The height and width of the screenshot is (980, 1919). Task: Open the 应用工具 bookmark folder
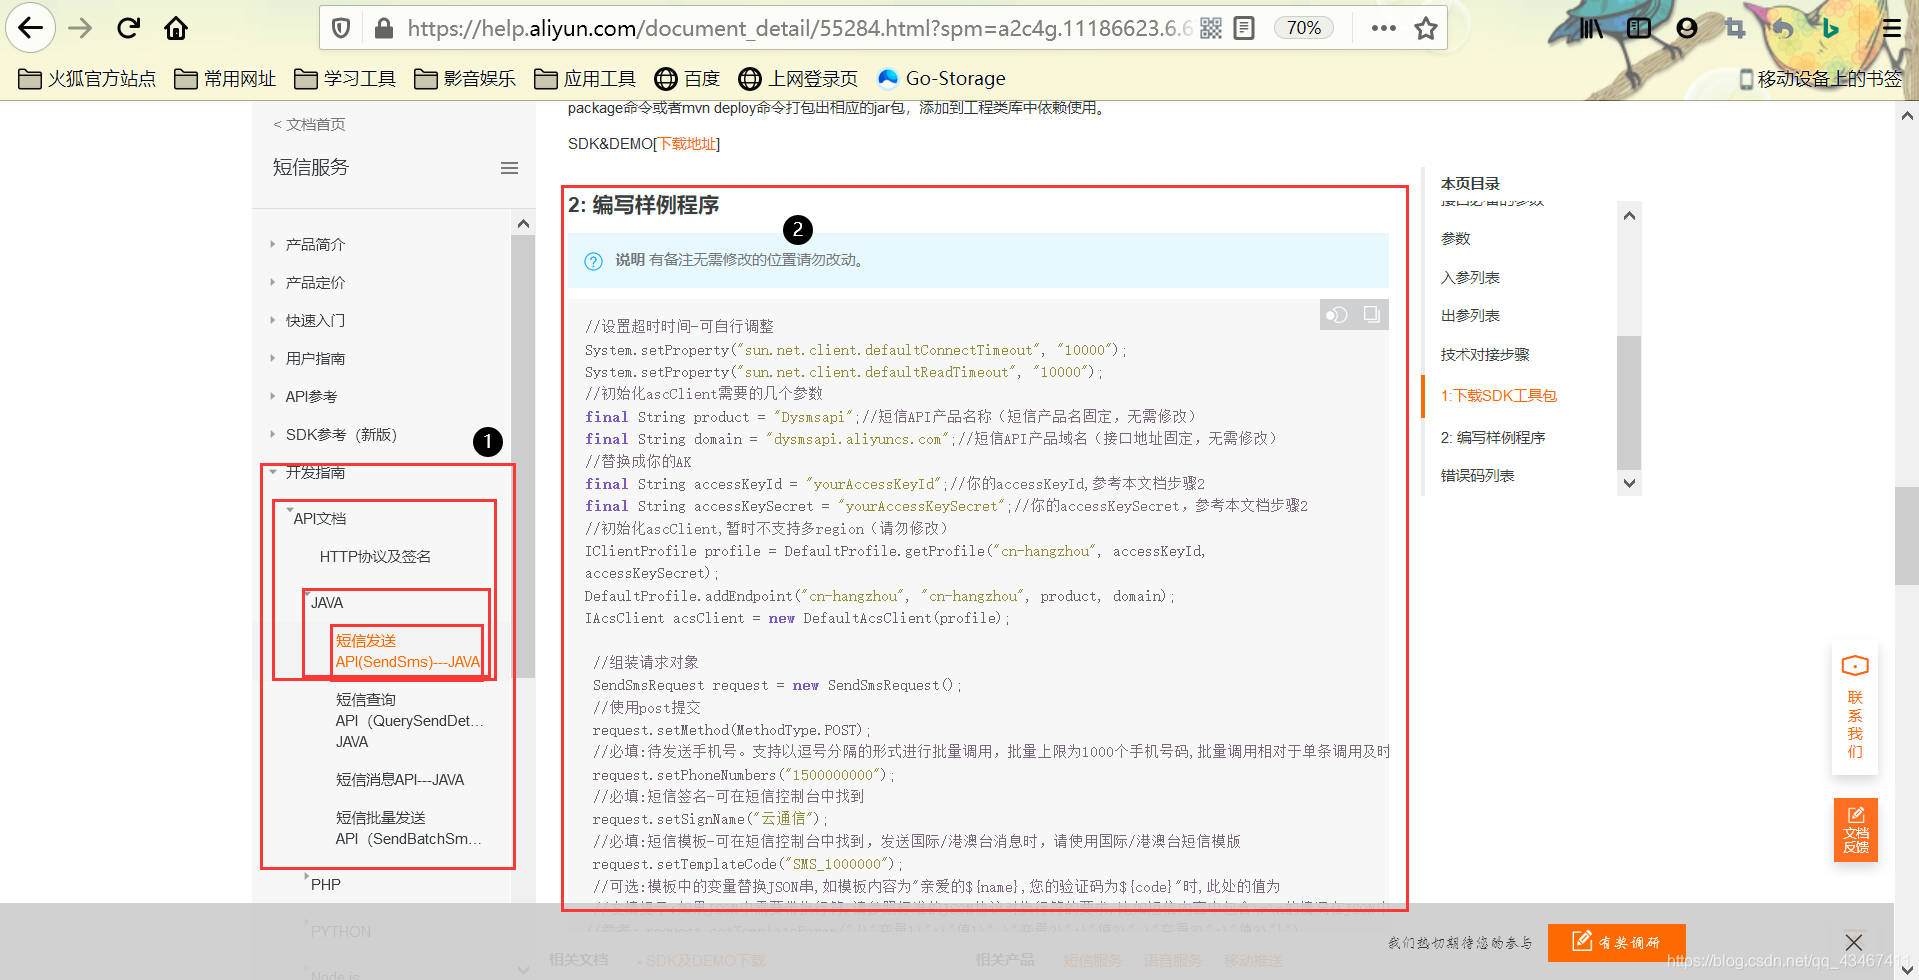coord(585,78)
